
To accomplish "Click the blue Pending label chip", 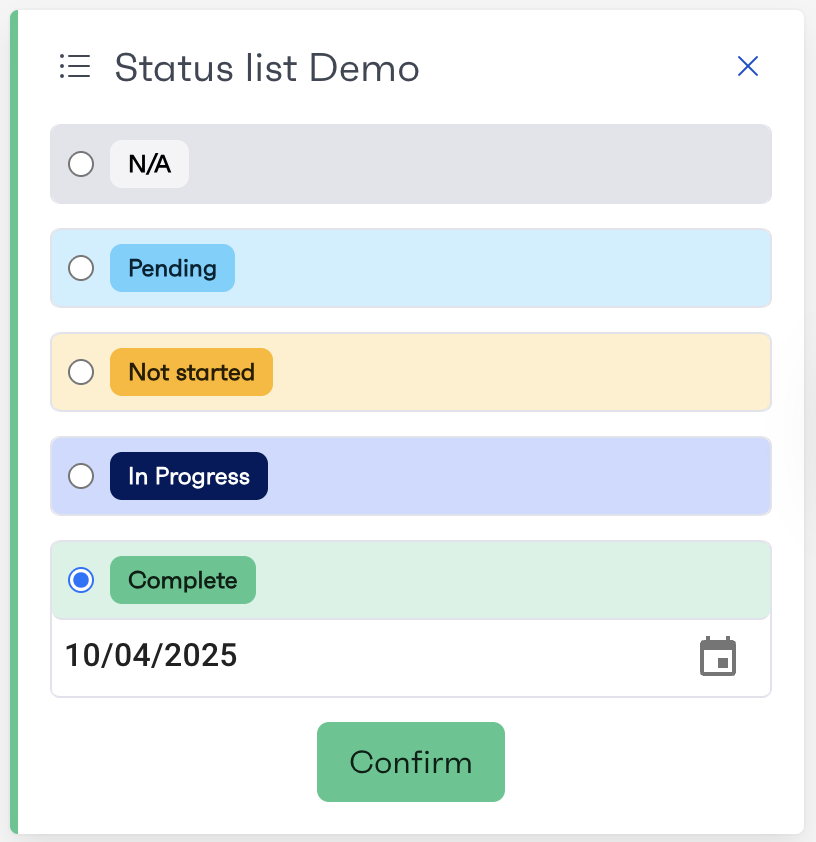I will [172, 268].
